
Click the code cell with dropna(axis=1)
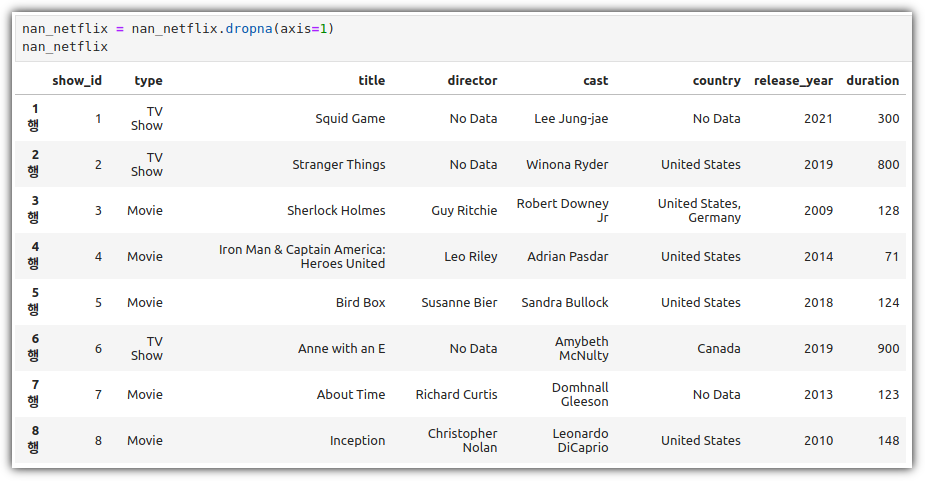click(463, 38)
